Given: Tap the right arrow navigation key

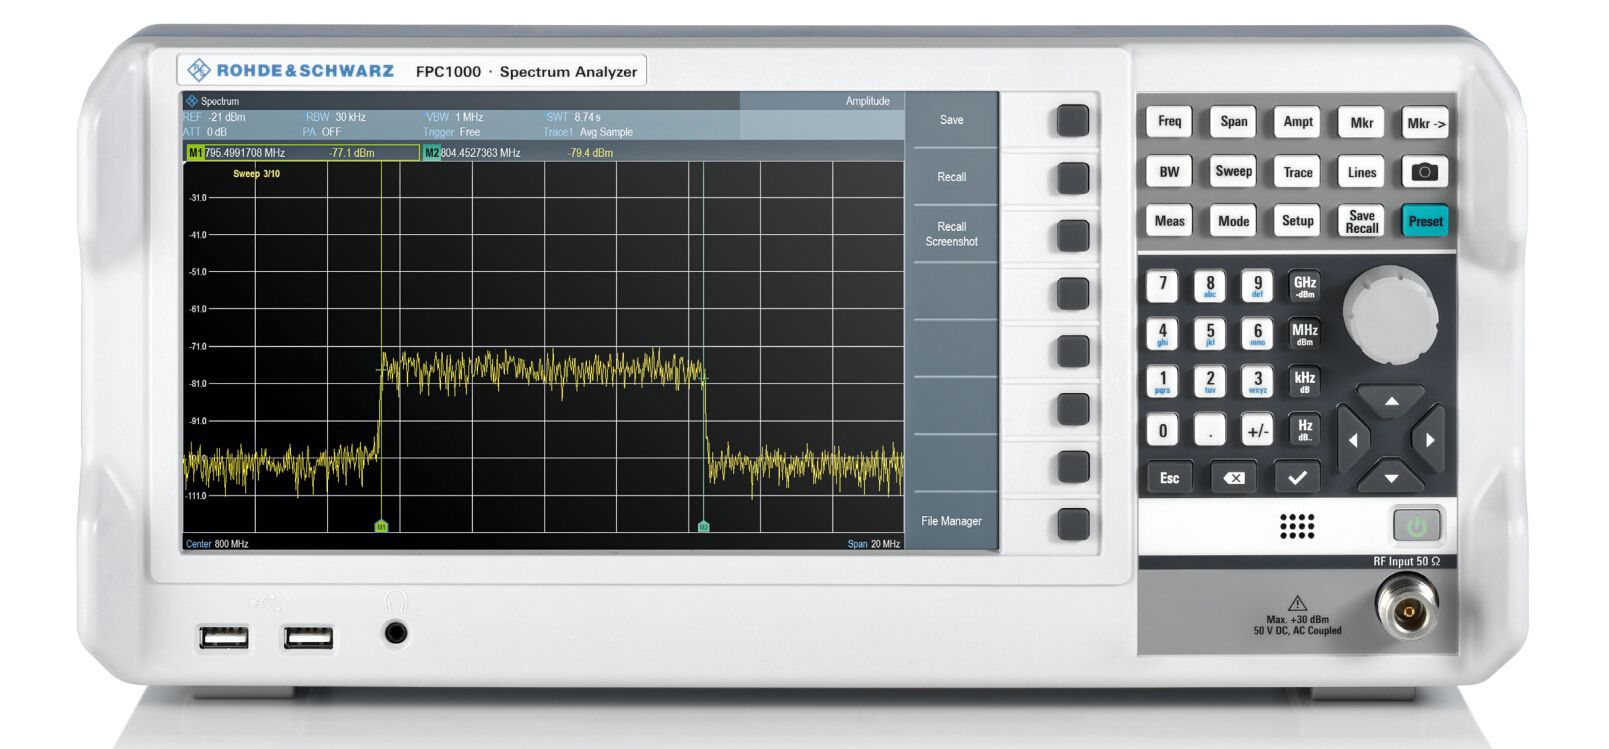Looking at the screenshot, I should 1429,439.
